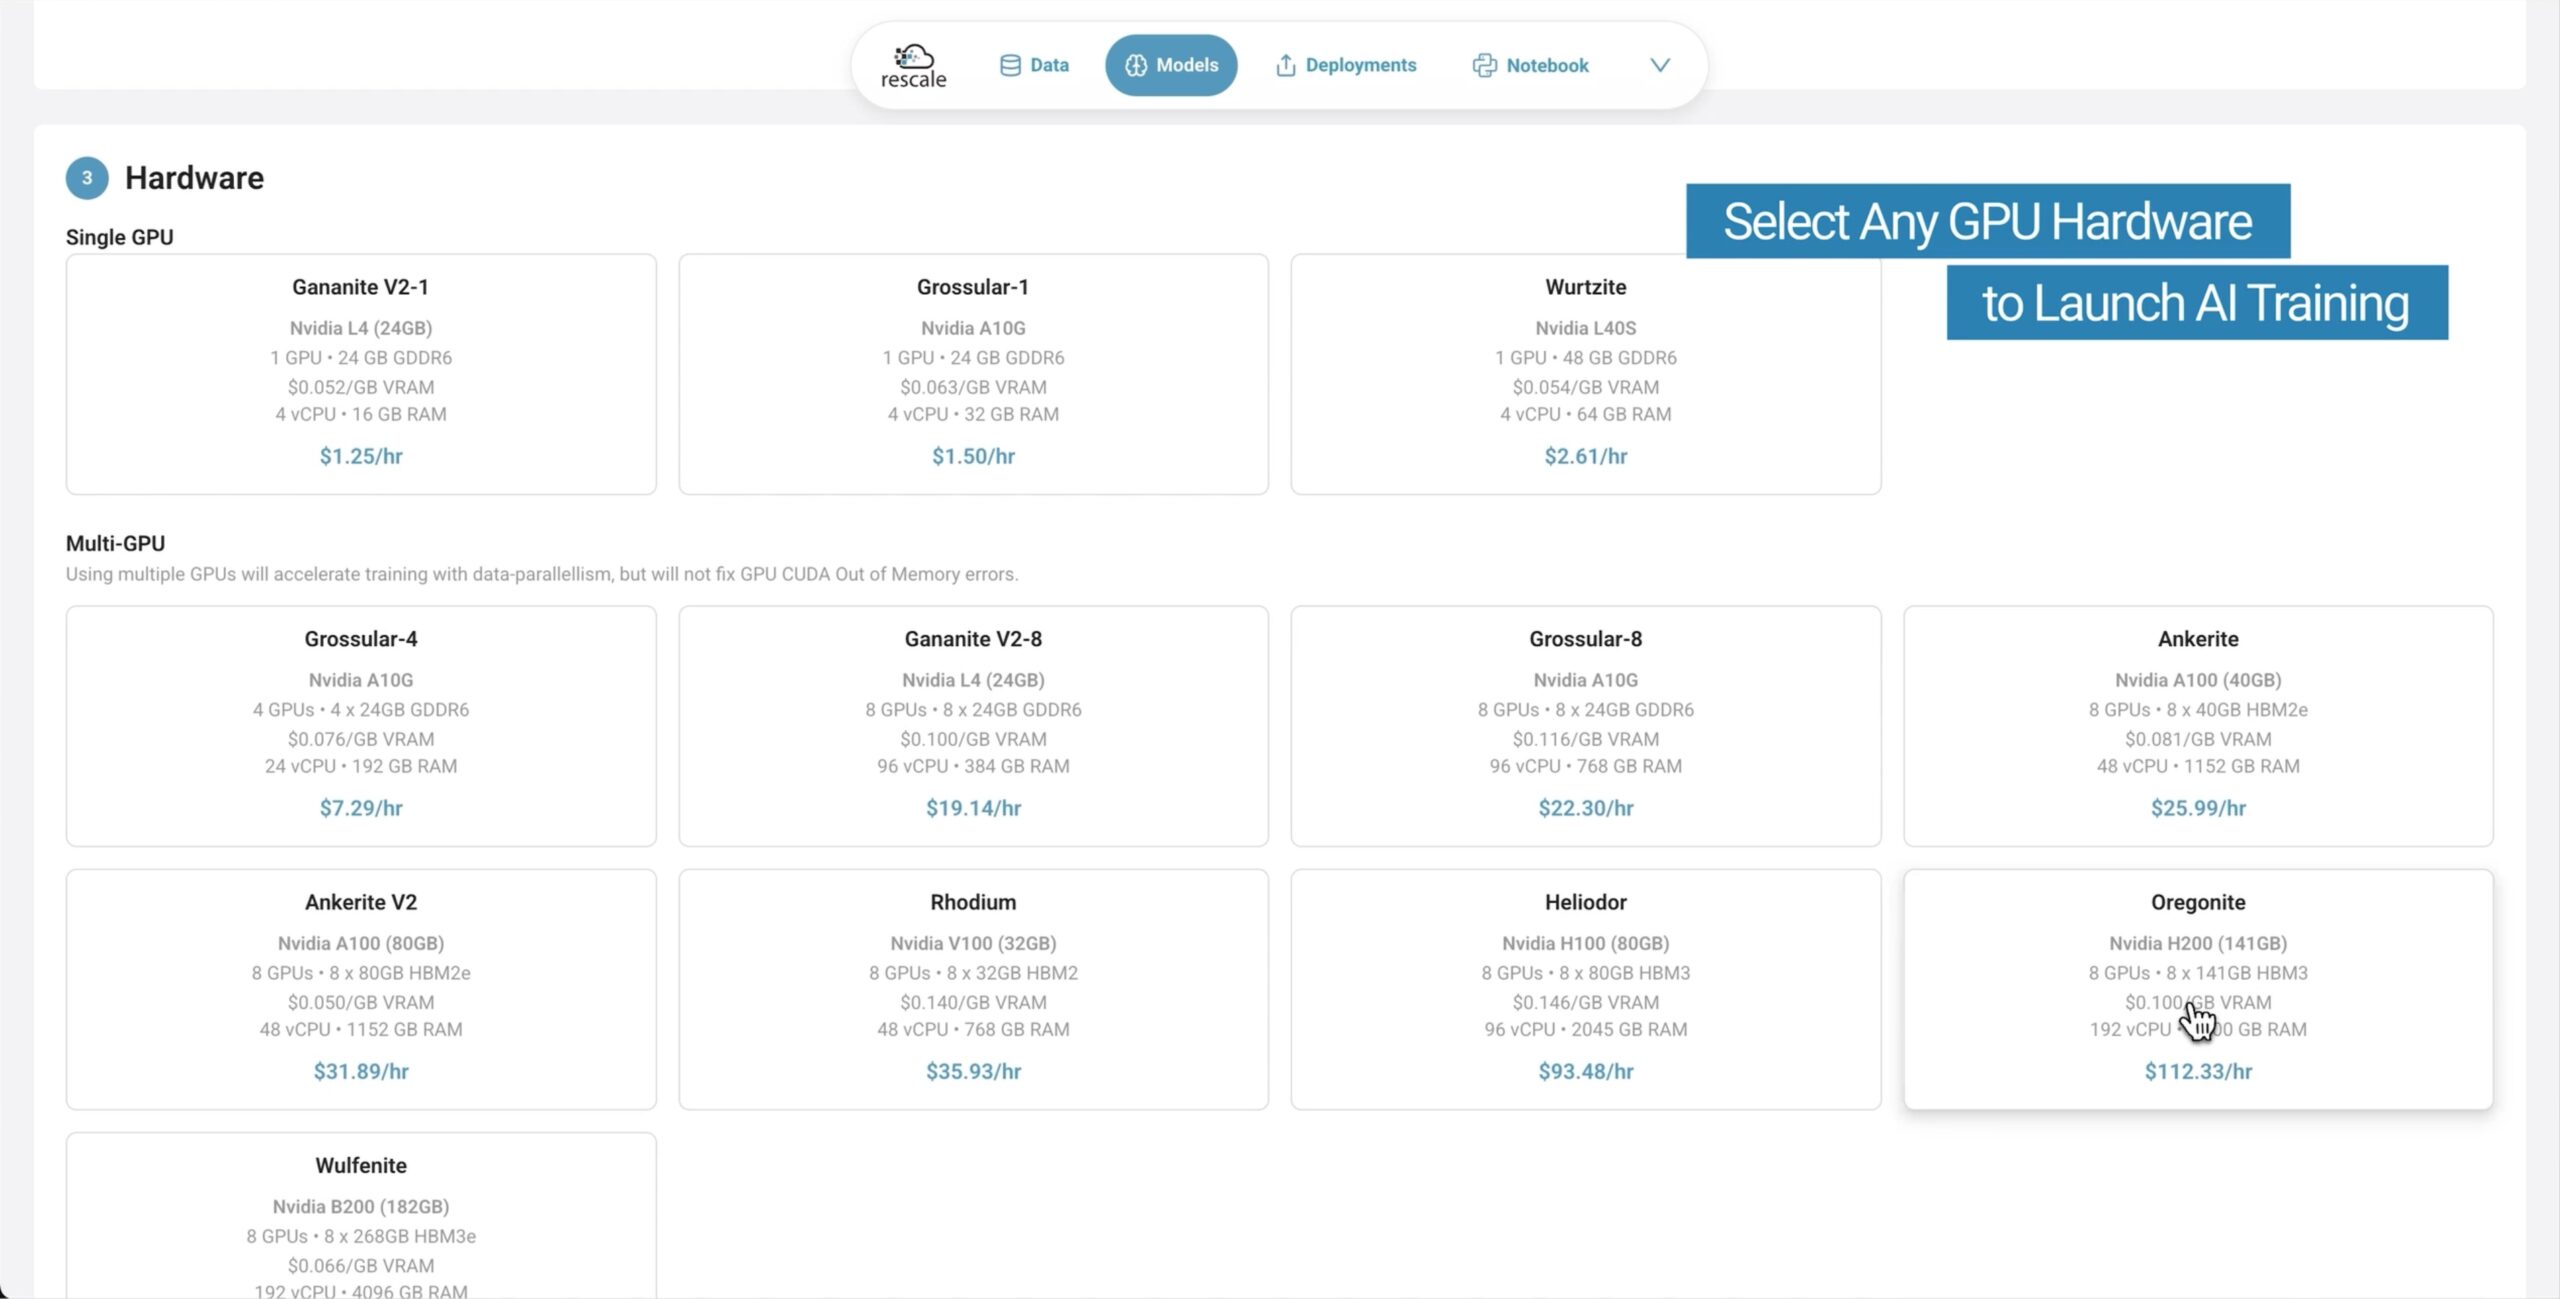2560x1299 pixels.
Task: Select the Wulfenite B200 card
Action: coord(361,1215)
